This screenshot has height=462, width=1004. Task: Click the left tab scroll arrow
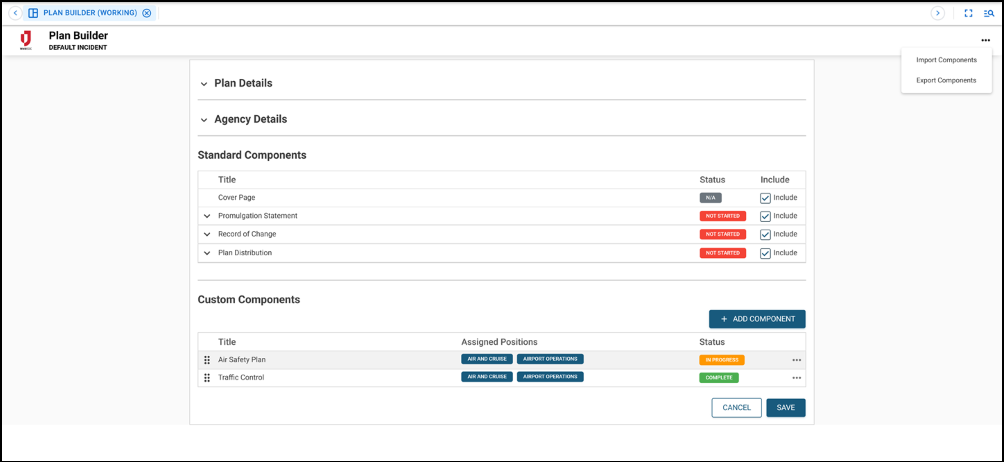[x=15, y=13]
